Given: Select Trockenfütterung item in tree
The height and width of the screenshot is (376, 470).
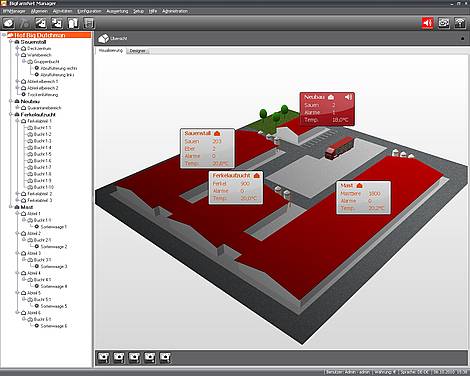Looking at the screenshot, I should 43,95.
